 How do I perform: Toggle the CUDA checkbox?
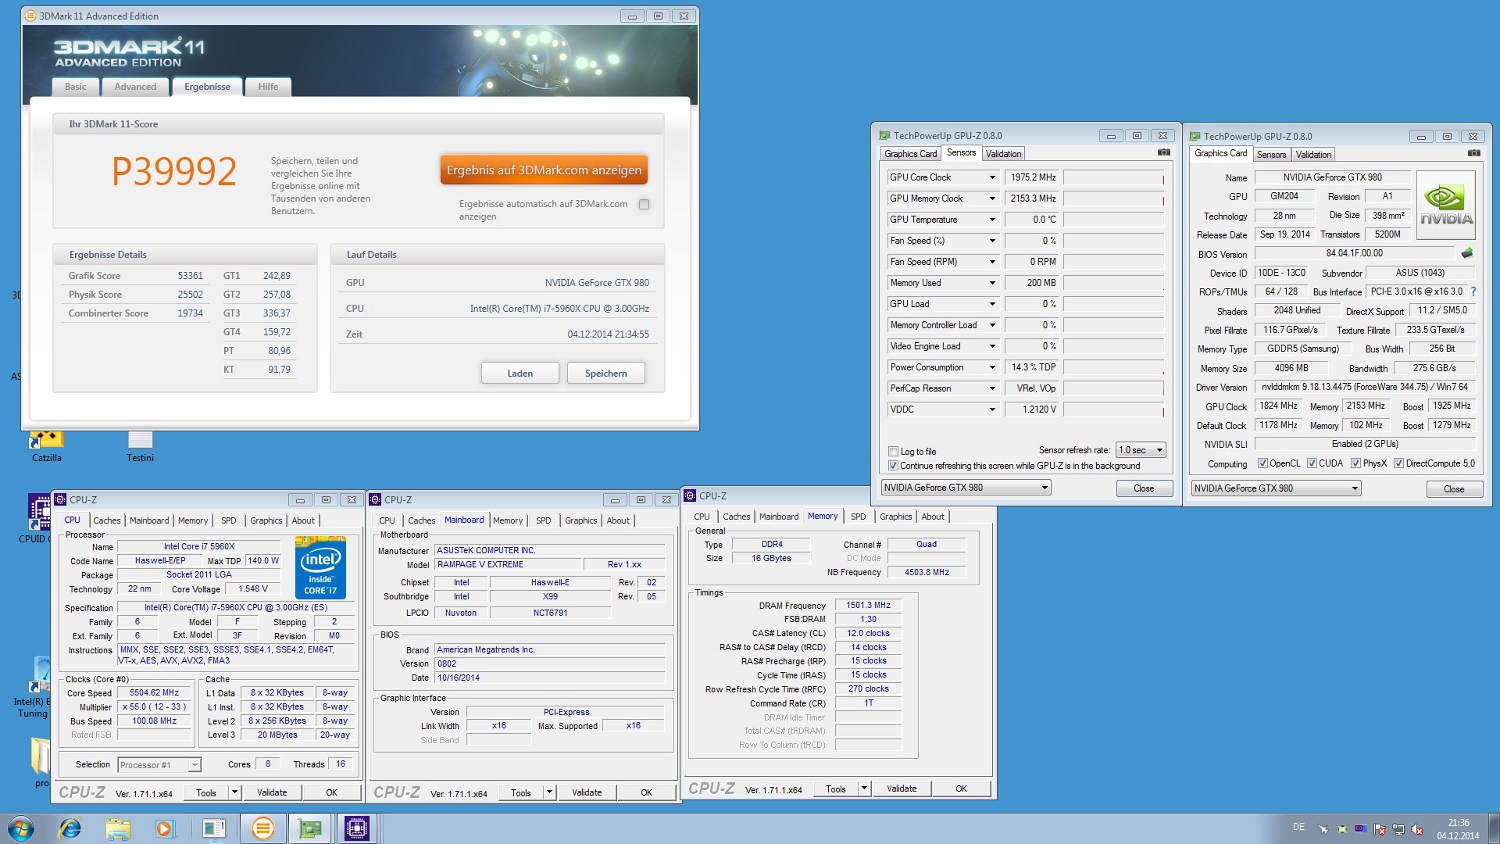coord(1312,463)
